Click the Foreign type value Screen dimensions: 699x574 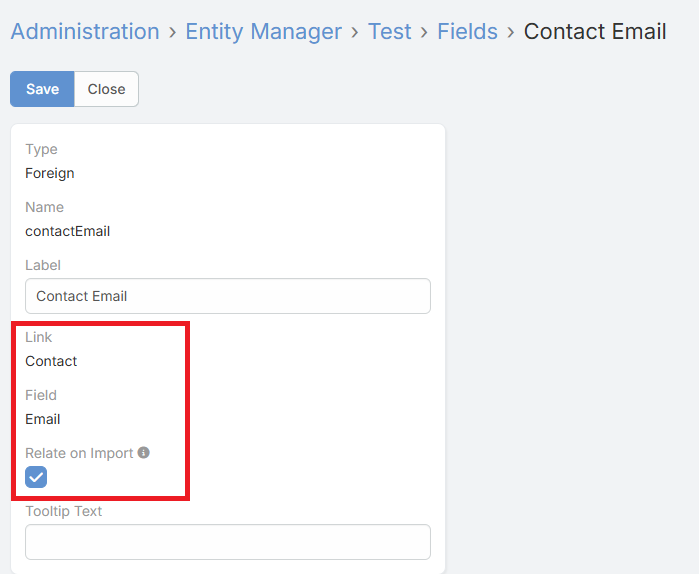(x=50, y=173)
